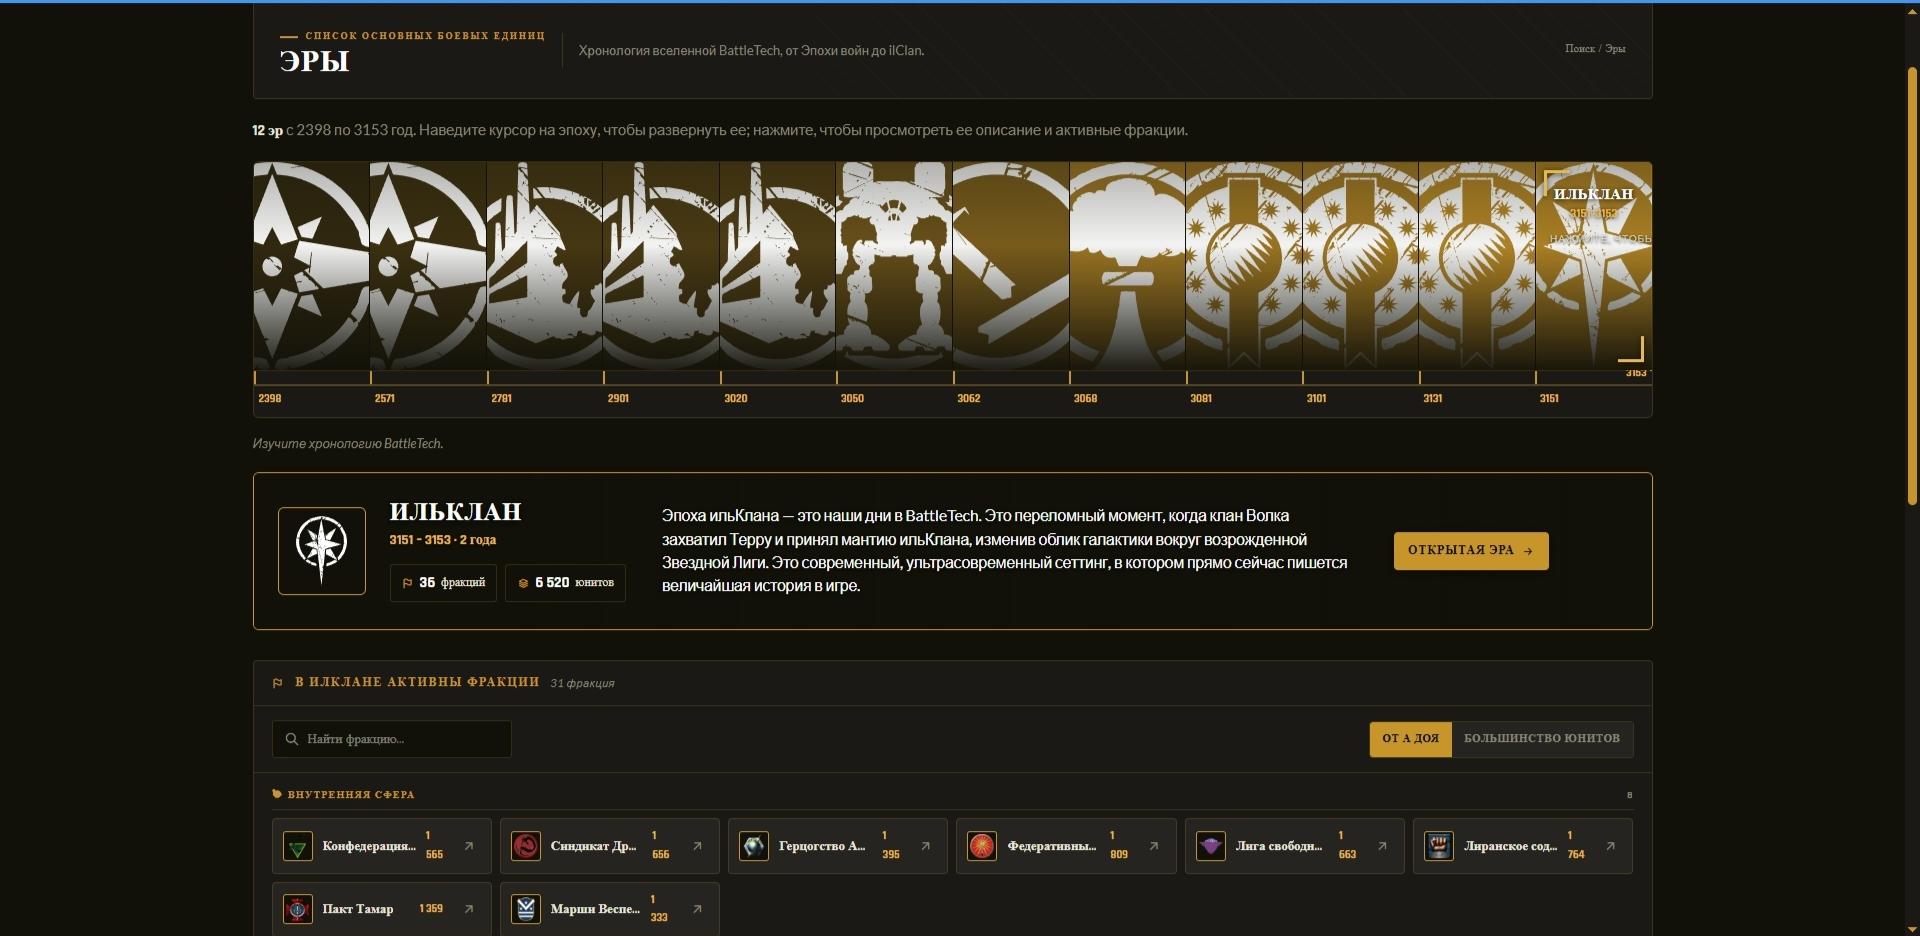Go to the Поиск breadcrumb link

(x=1580, y=48)
